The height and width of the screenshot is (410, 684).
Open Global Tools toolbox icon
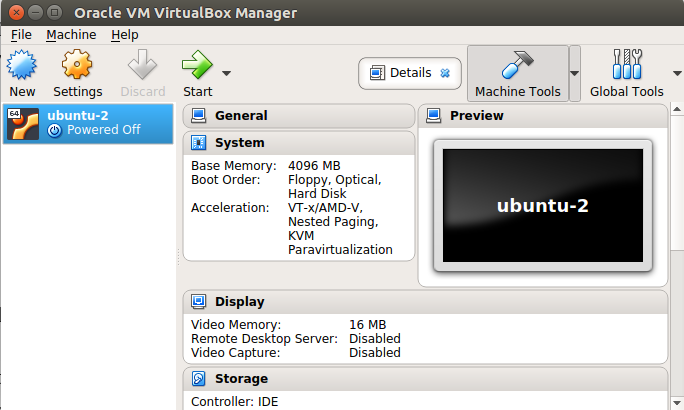627,64
